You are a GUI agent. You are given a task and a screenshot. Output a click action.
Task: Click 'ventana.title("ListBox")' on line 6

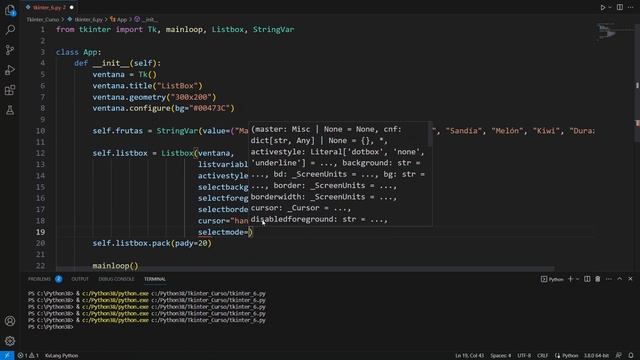[x=147, y=86]
